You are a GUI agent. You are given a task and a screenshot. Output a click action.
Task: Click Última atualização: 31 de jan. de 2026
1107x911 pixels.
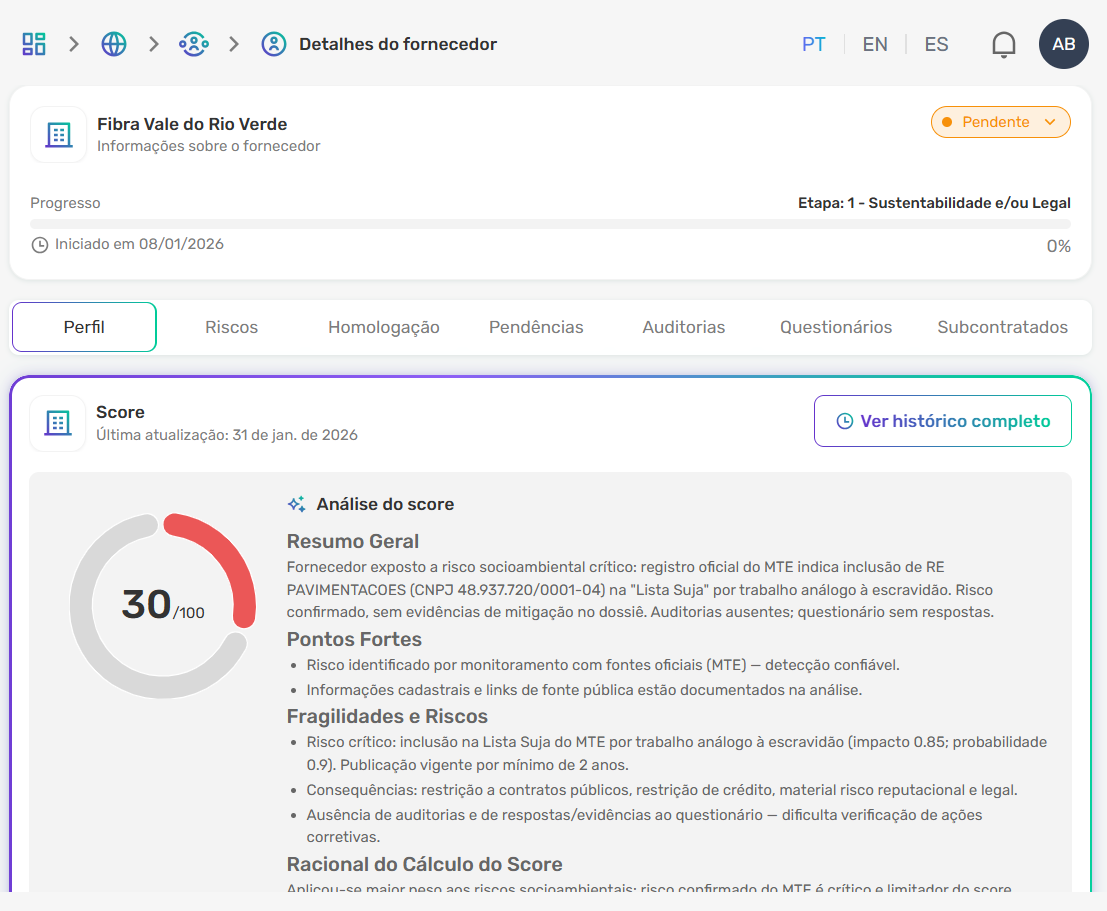(x=227, y=435)
